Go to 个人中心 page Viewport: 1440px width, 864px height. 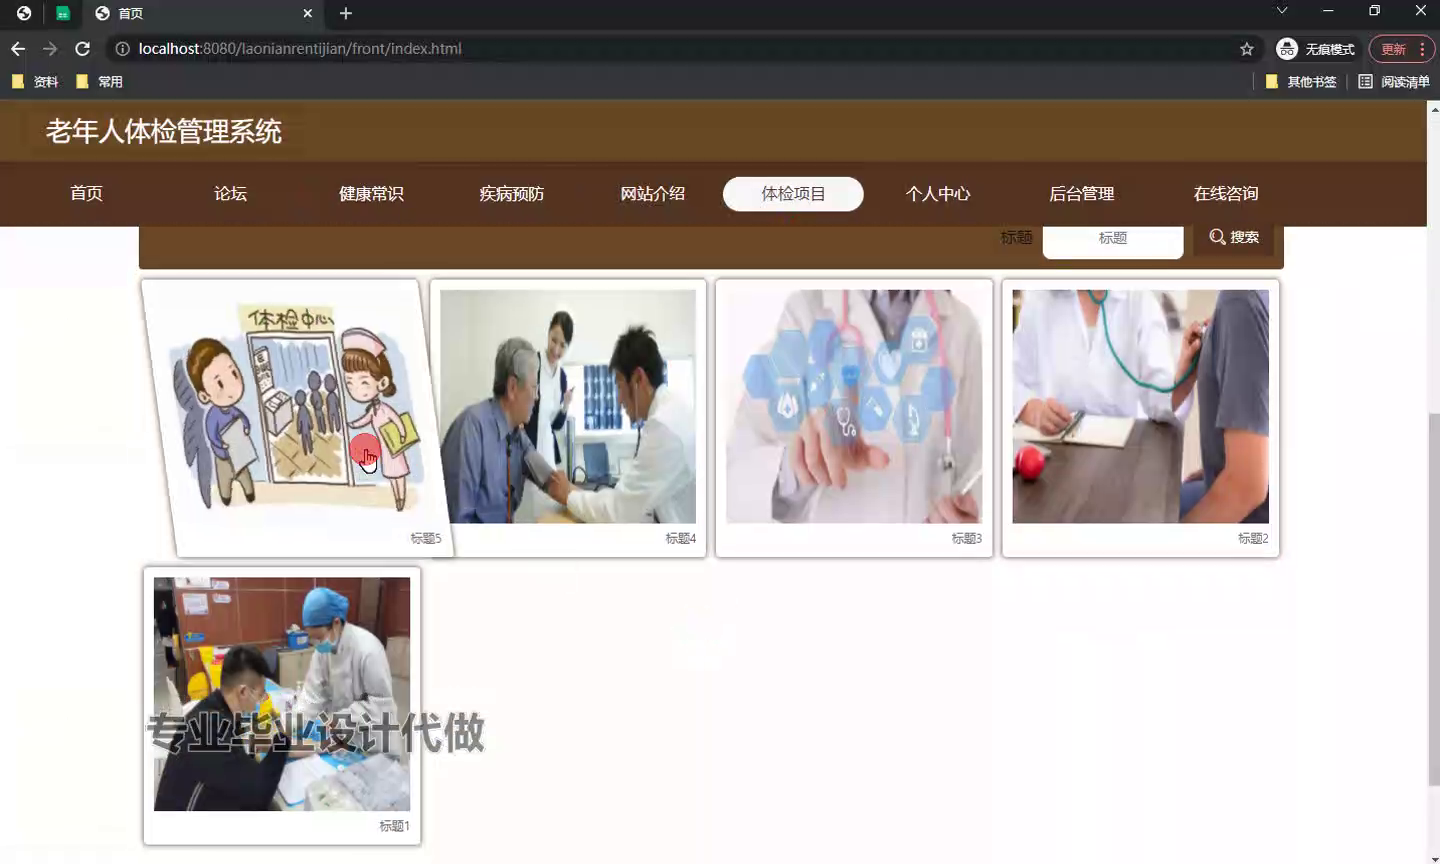(938, 194)
